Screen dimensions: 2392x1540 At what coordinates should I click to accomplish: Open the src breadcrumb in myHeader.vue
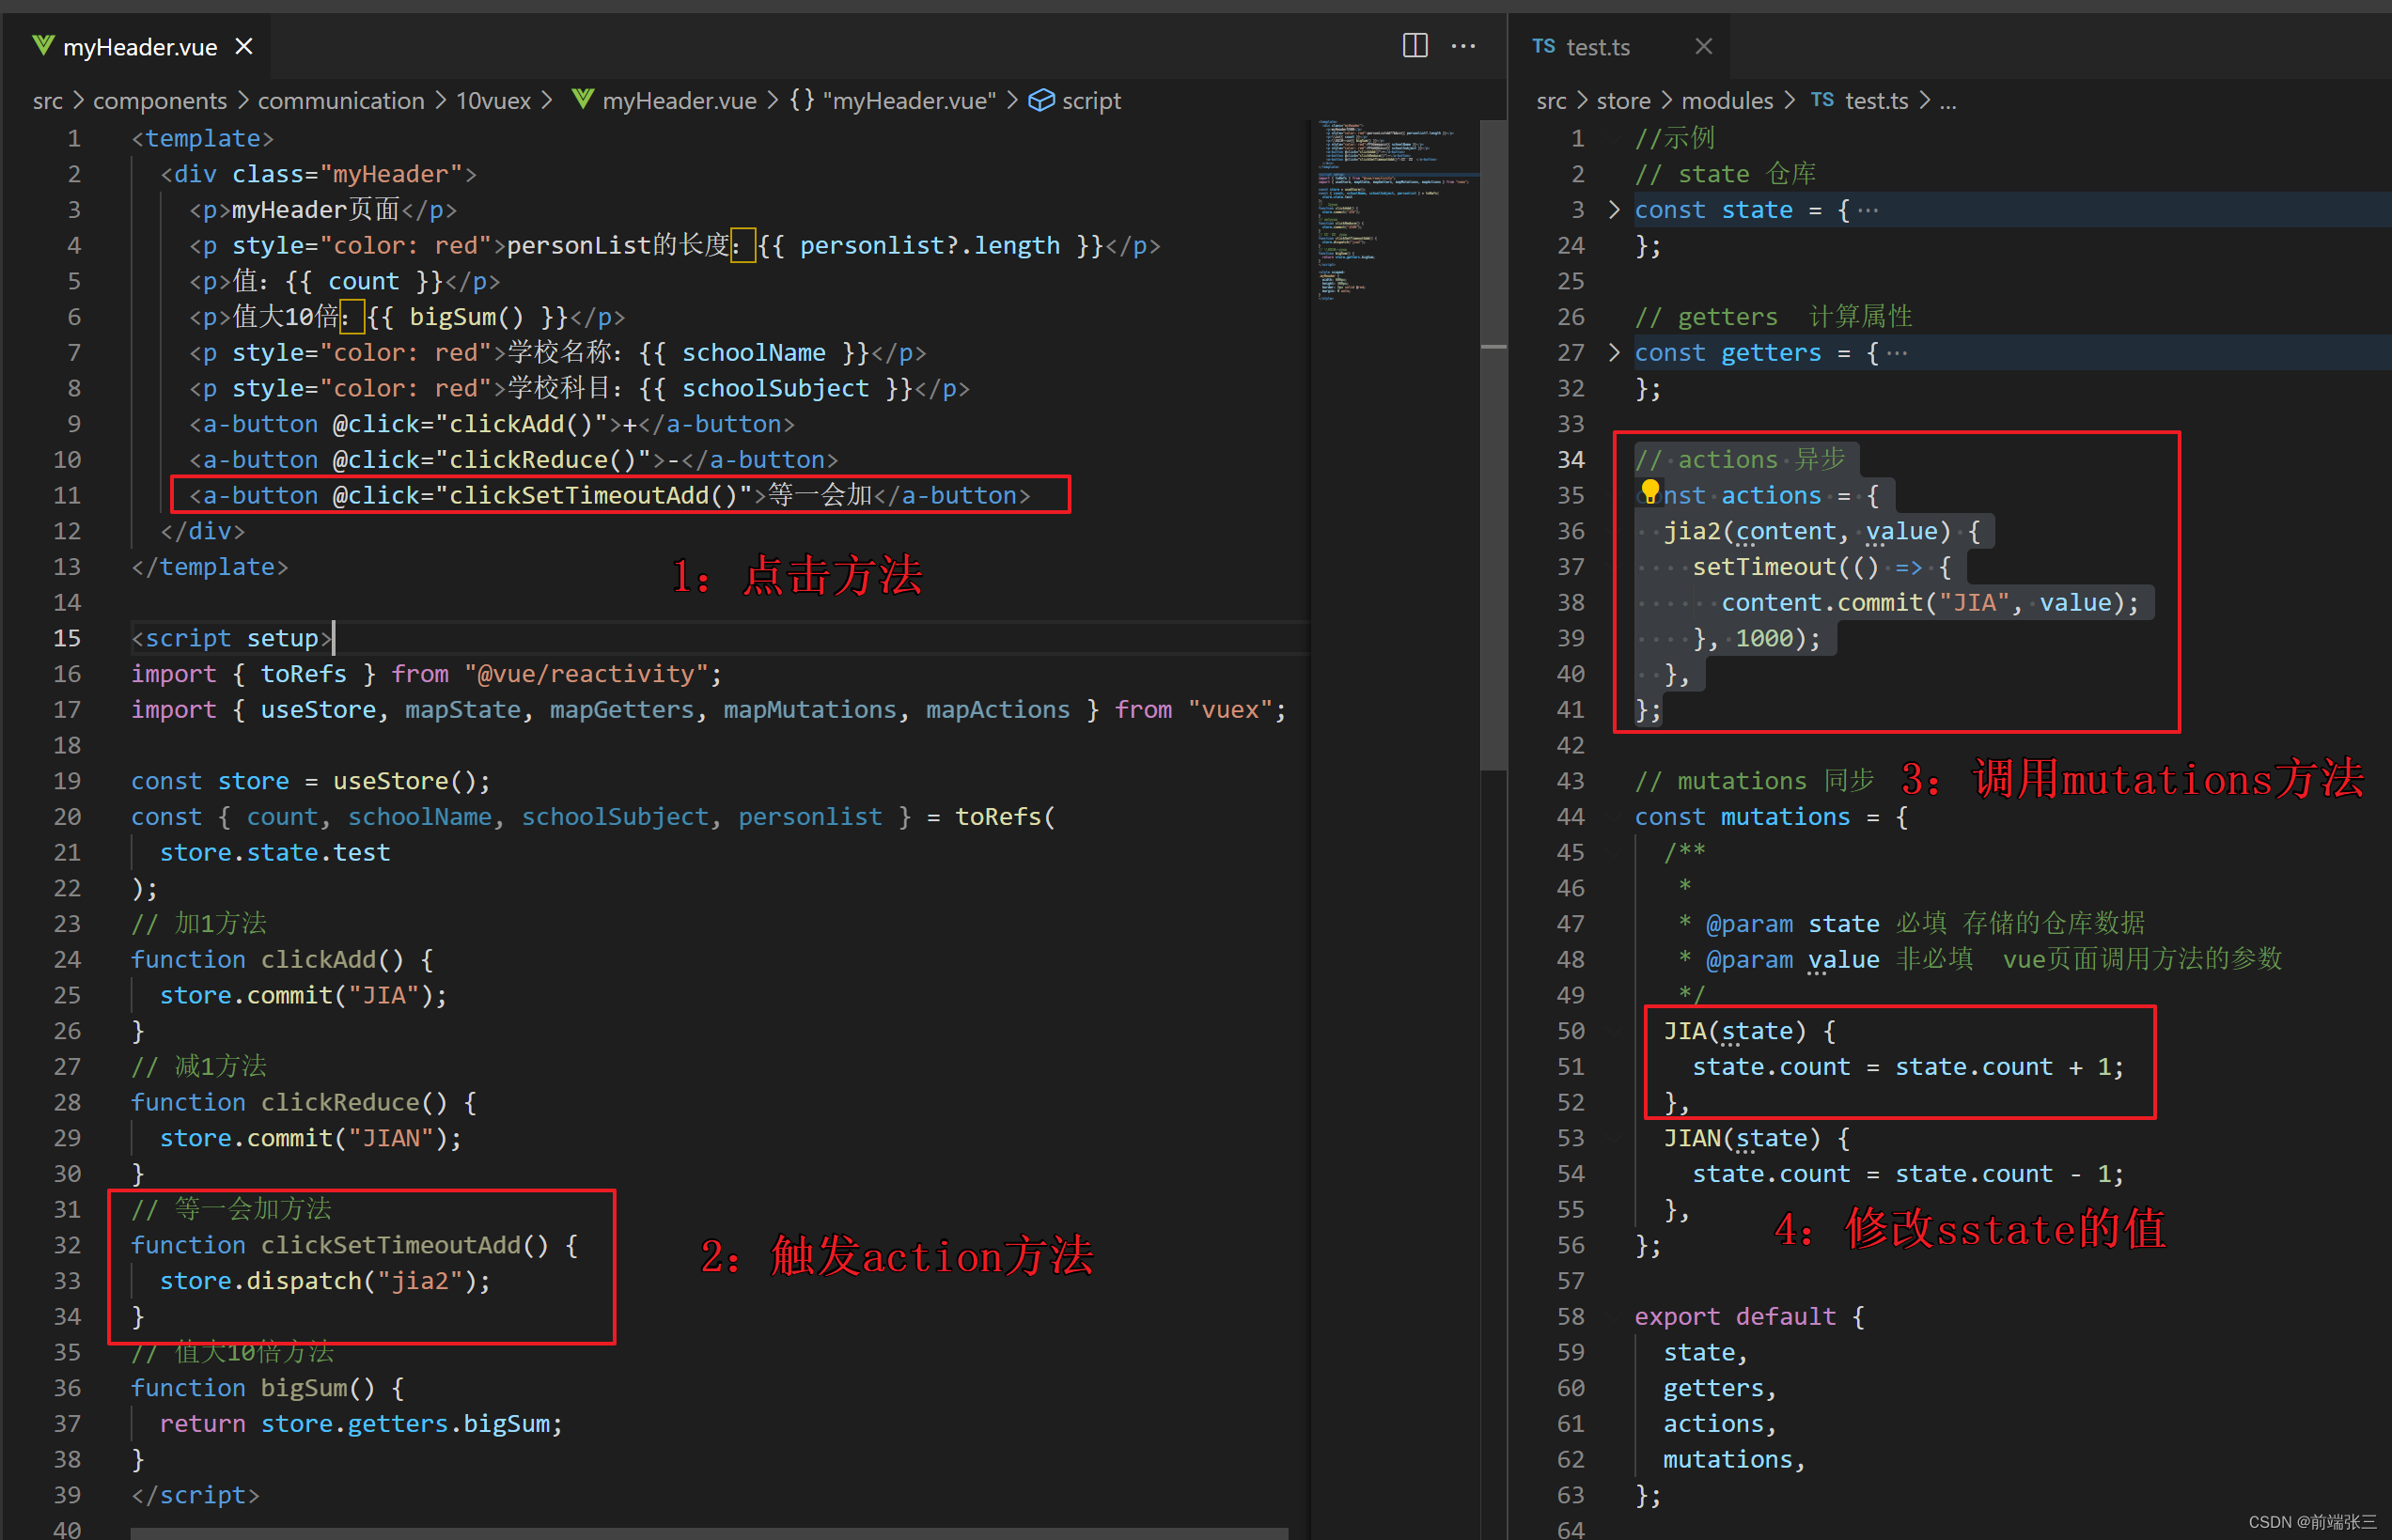pos(47,101)
